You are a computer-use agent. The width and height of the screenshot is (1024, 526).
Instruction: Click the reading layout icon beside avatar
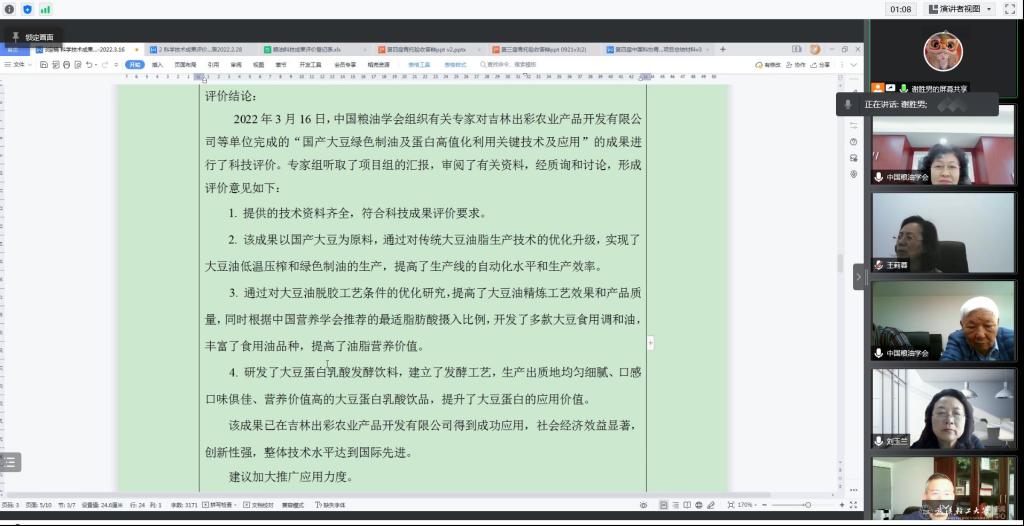[x=796, y=49]
